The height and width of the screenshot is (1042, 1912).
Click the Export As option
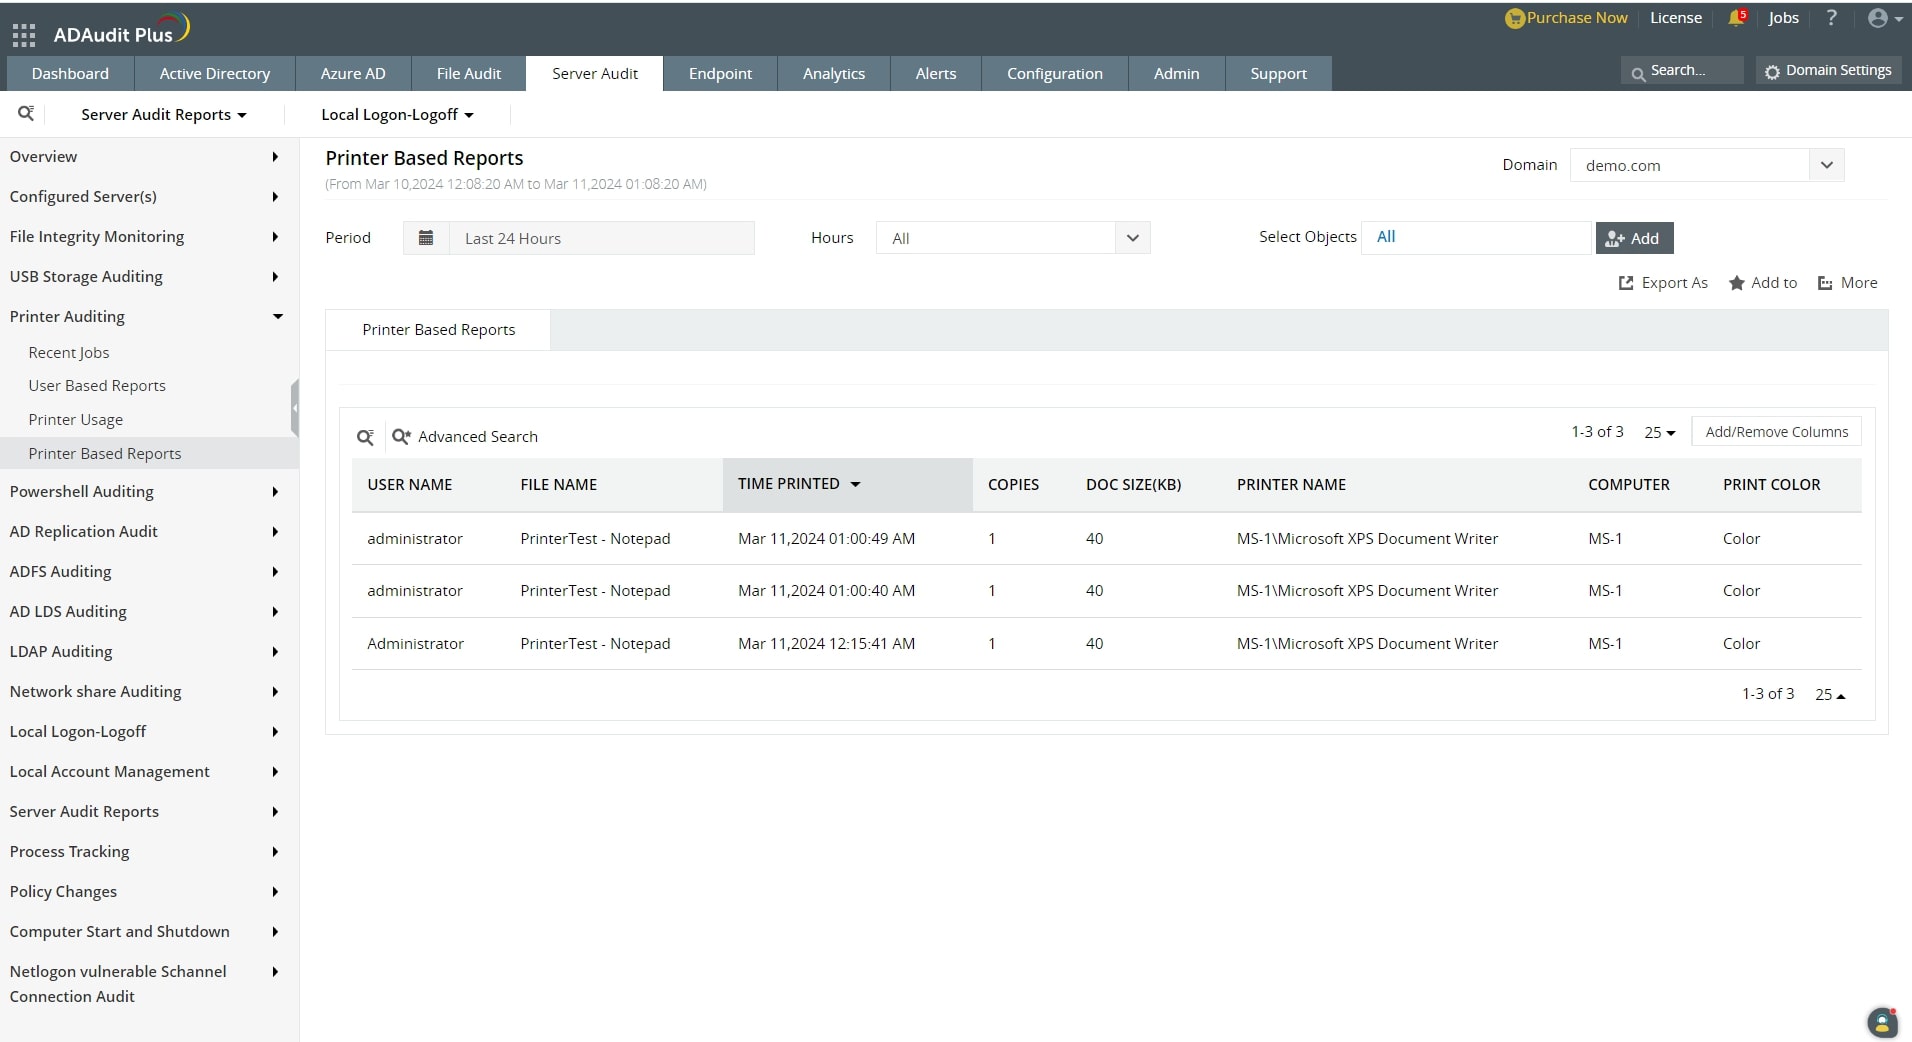tap(1663, 283)
